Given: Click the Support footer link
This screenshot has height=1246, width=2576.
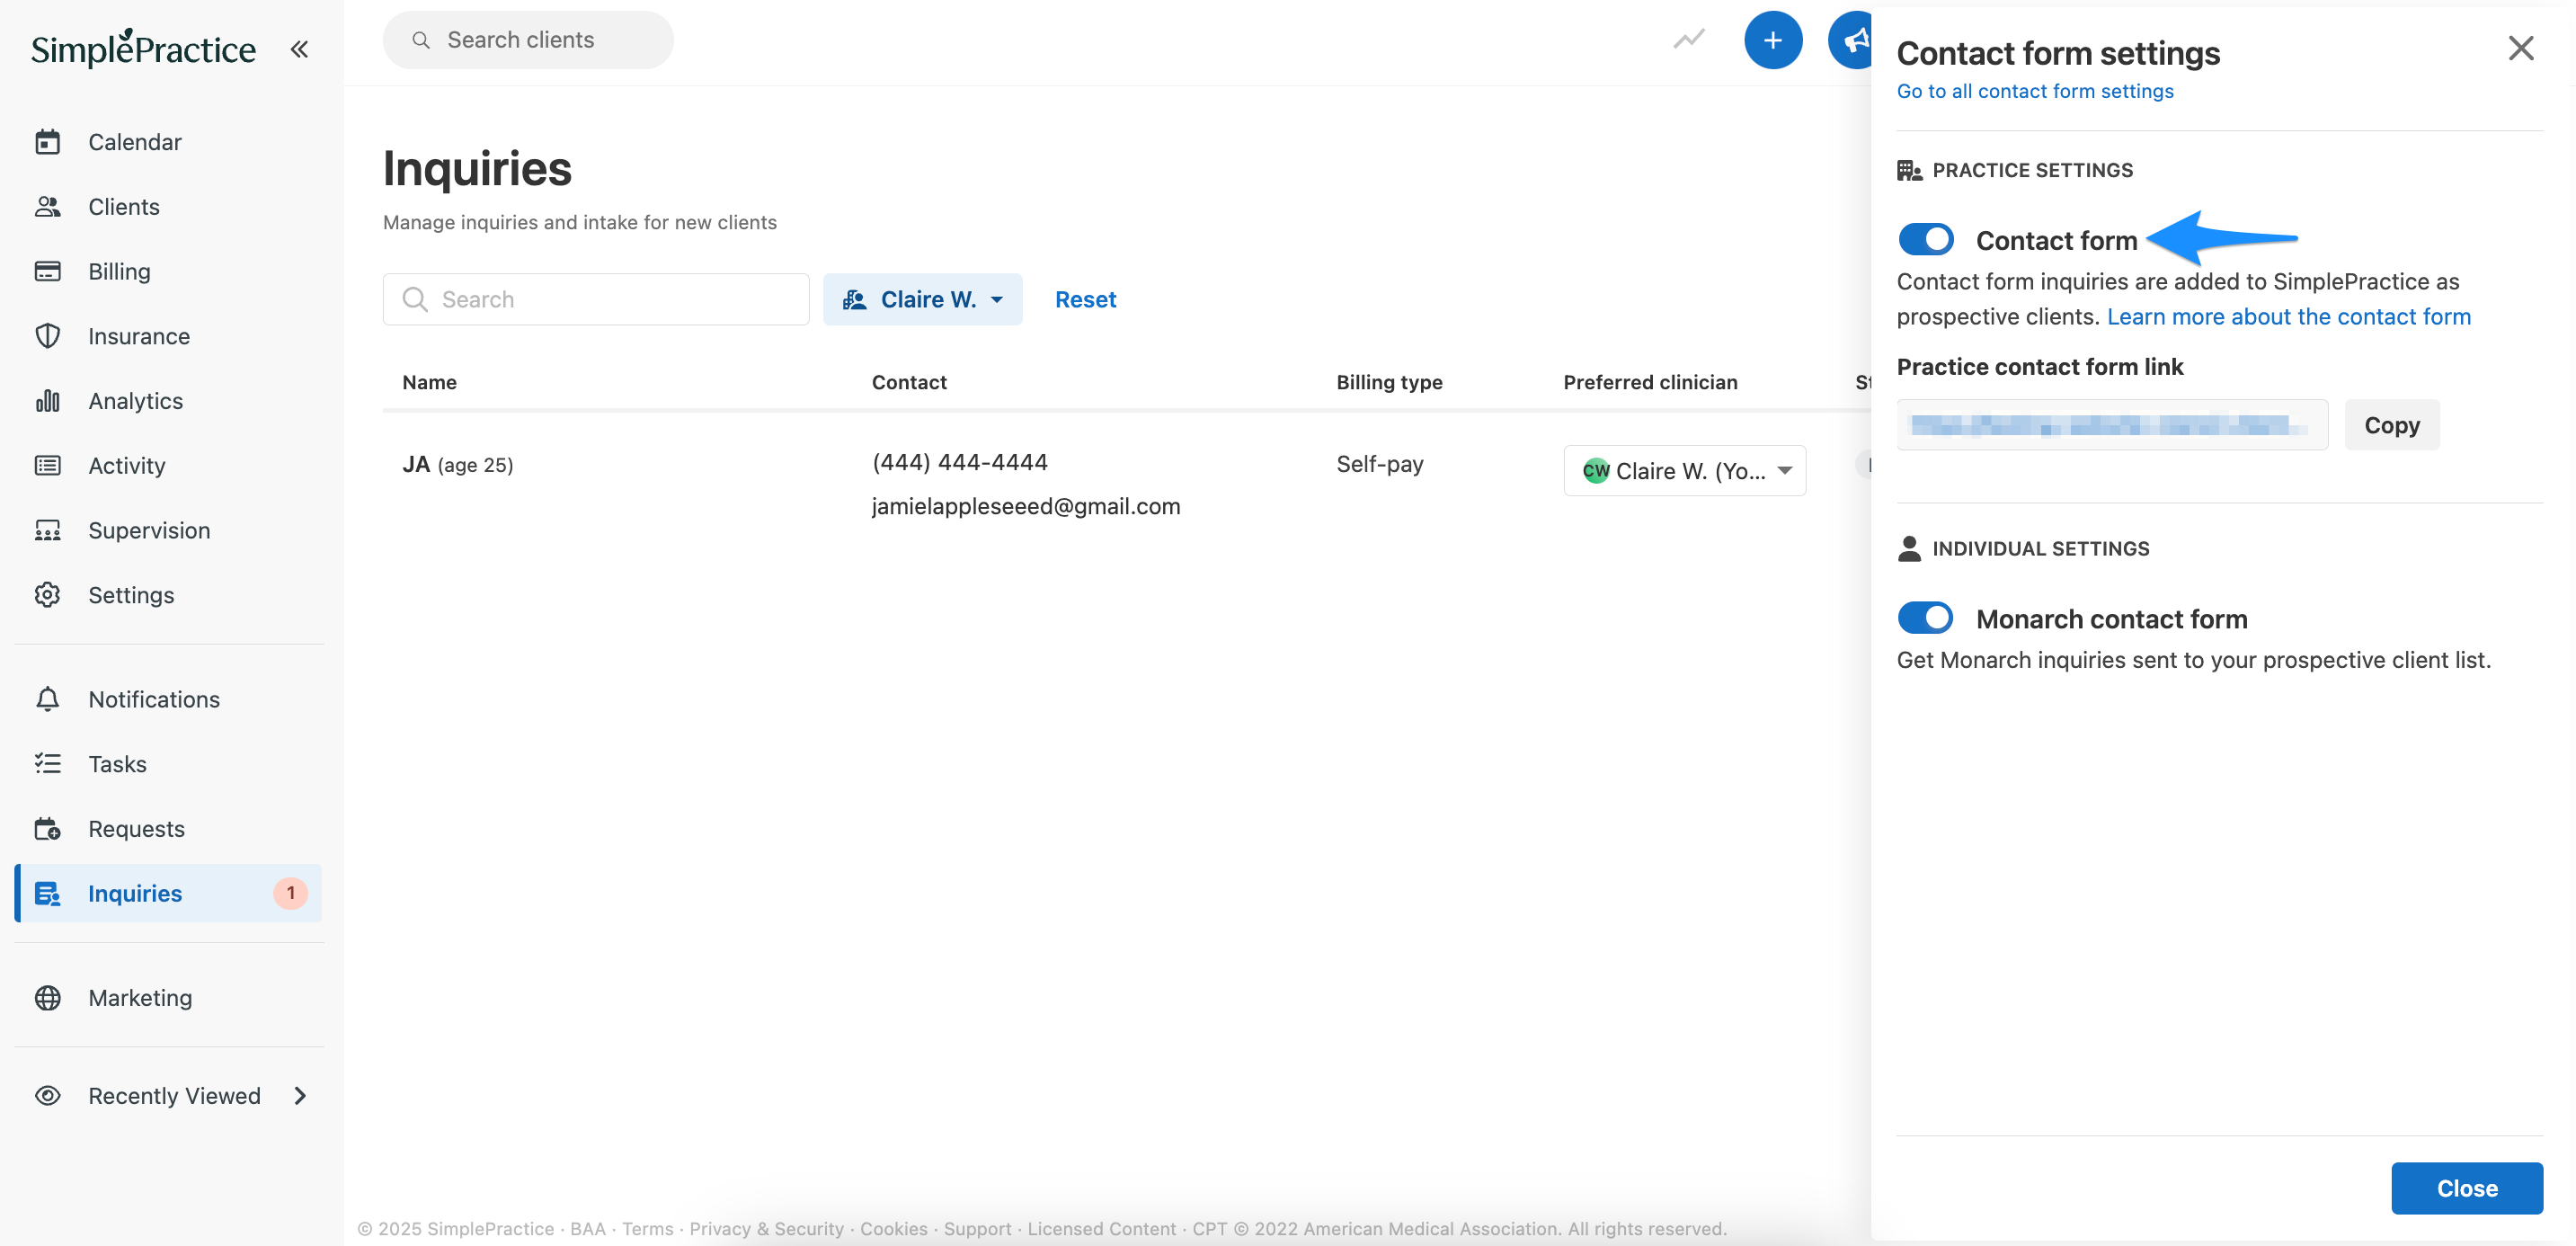Looking at the screenshot, I should point(977,1228).
